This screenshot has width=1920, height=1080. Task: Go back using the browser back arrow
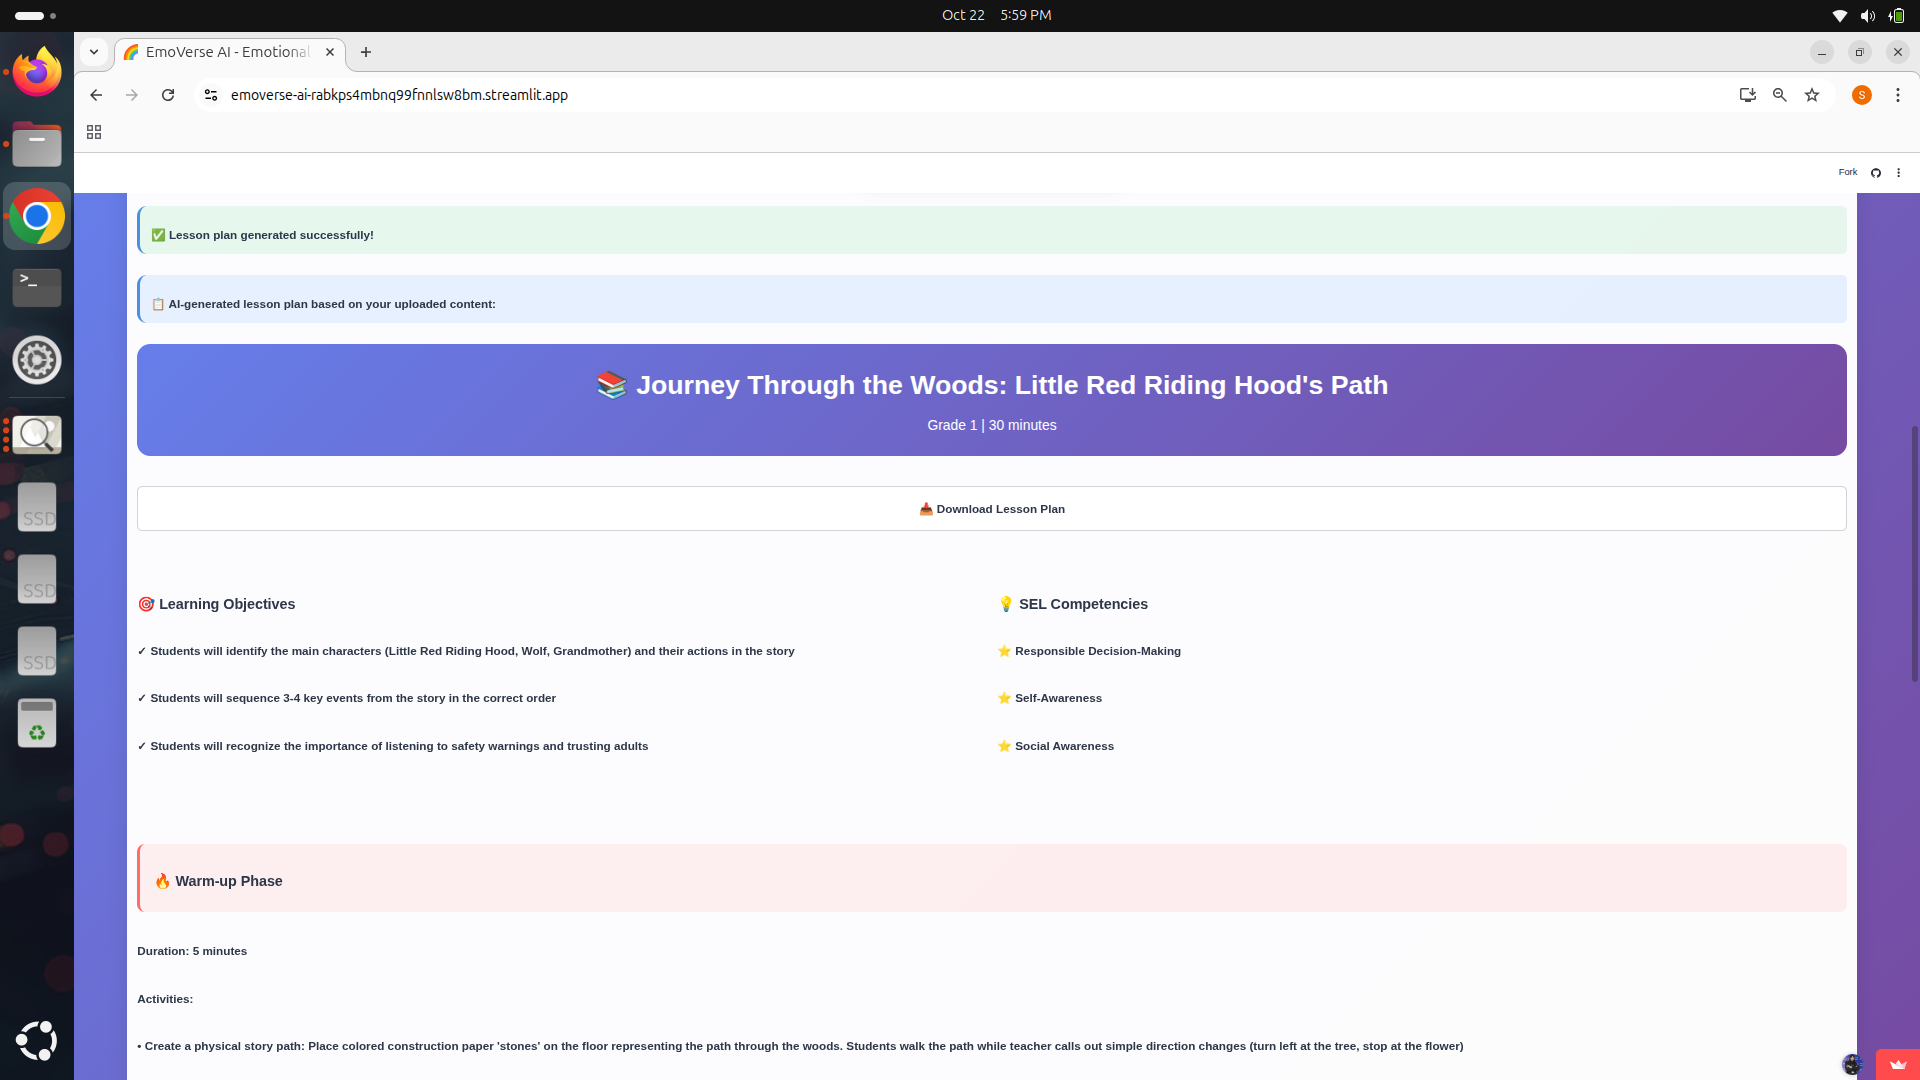pyautogui.click(x=96, y=95)
